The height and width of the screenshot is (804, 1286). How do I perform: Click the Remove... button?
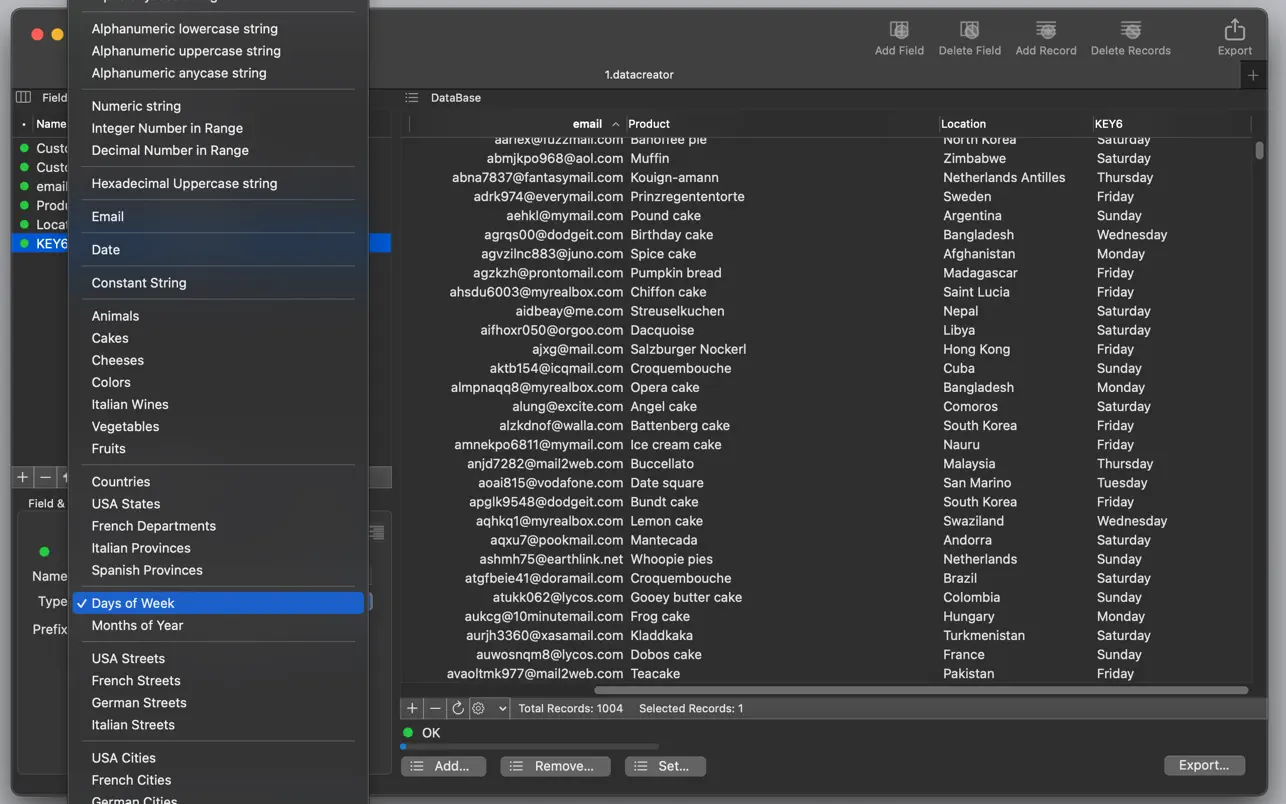(555, 766)
